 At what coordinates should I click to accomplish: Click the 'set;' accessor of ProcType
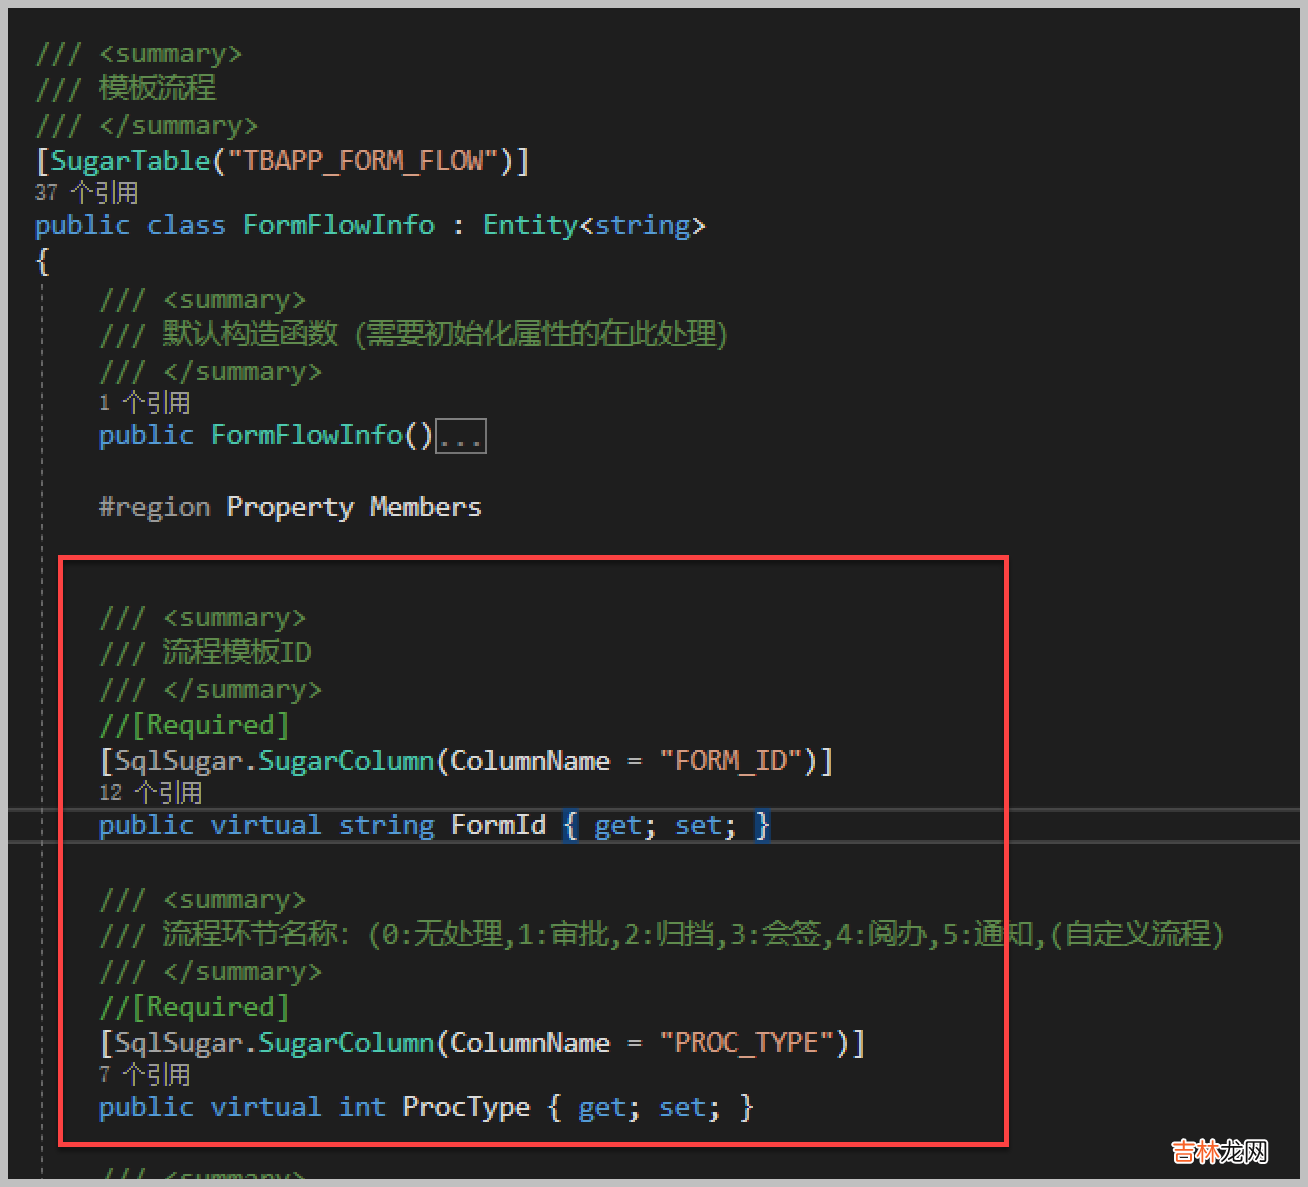click(689, 1107)
